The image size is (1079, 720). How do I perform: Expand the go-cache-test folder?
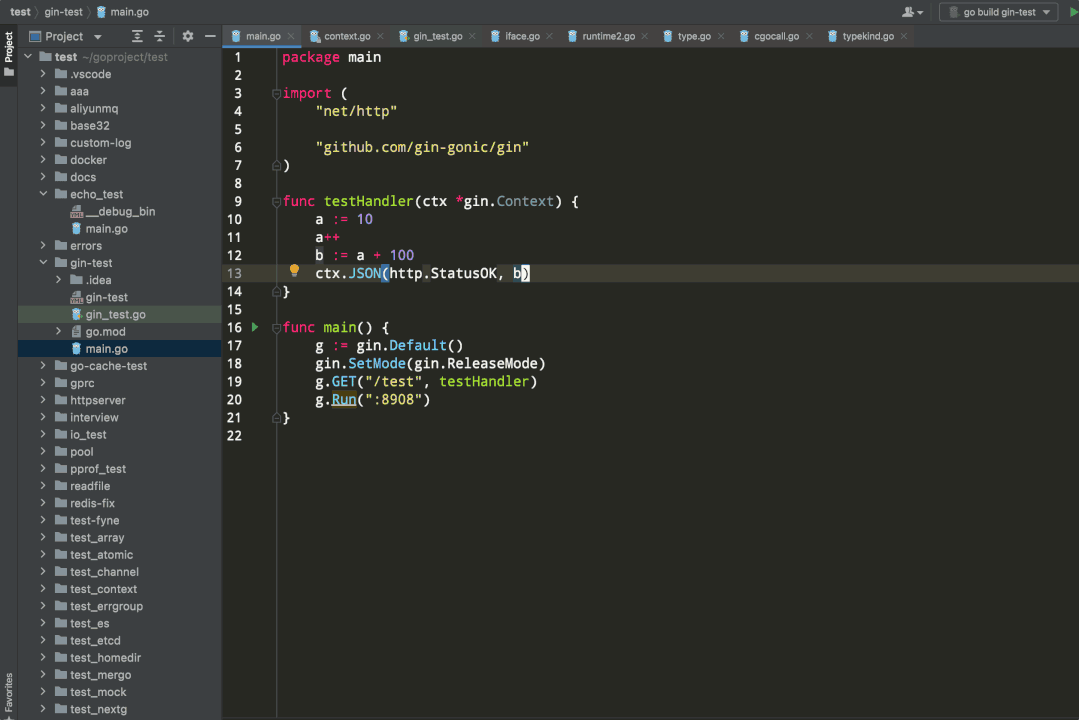point(44,366)
